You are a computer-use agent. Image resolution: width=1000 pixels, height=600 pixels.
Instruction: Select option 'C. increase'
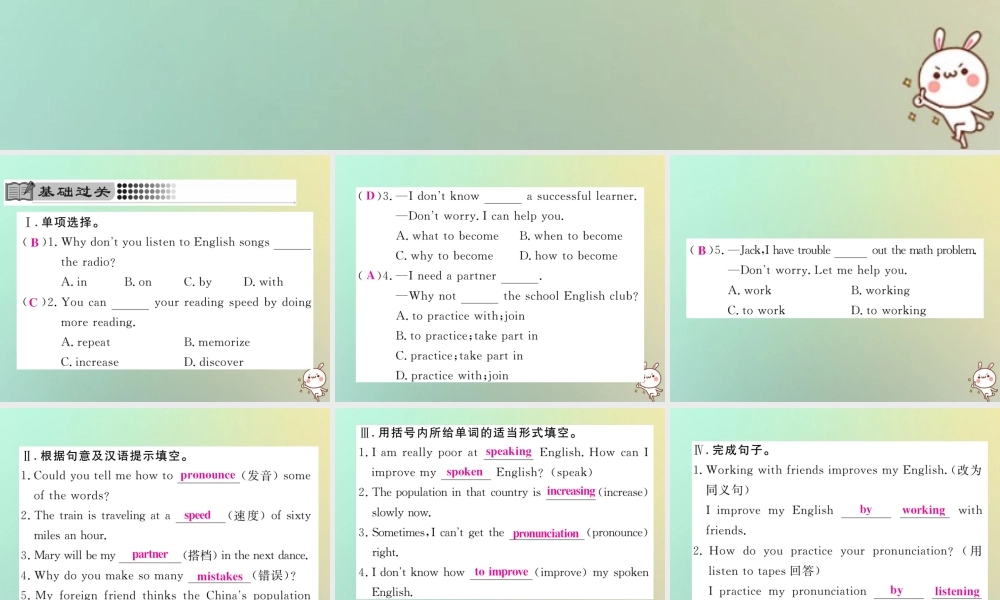(x=90, y=362)
